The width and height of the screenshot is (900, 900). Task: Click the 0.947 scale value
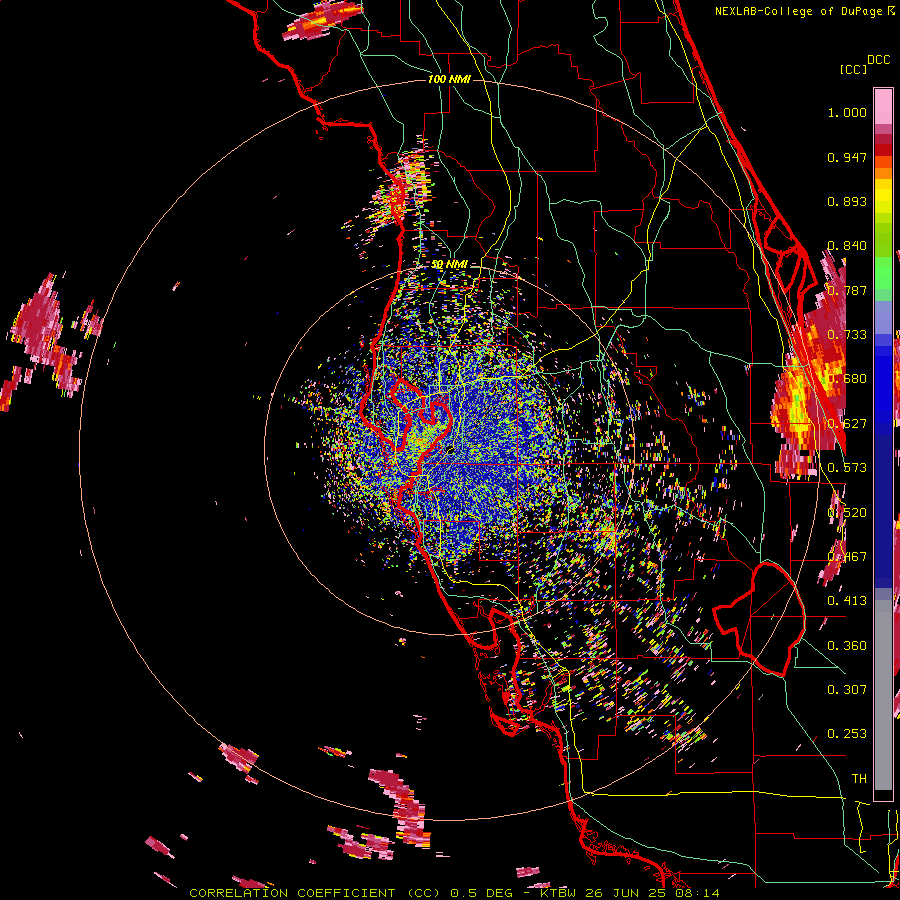pos(847,157)
